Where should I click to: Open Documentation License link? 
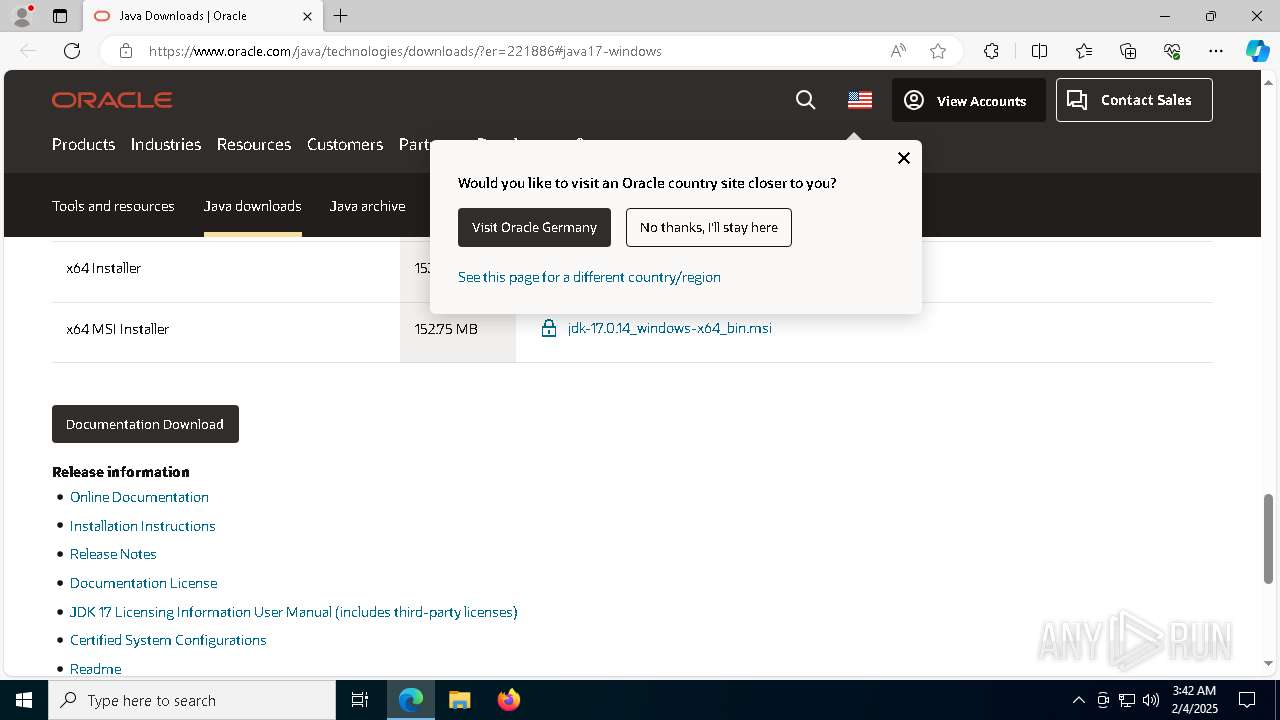pyautogui.click(x=143, y=583)
